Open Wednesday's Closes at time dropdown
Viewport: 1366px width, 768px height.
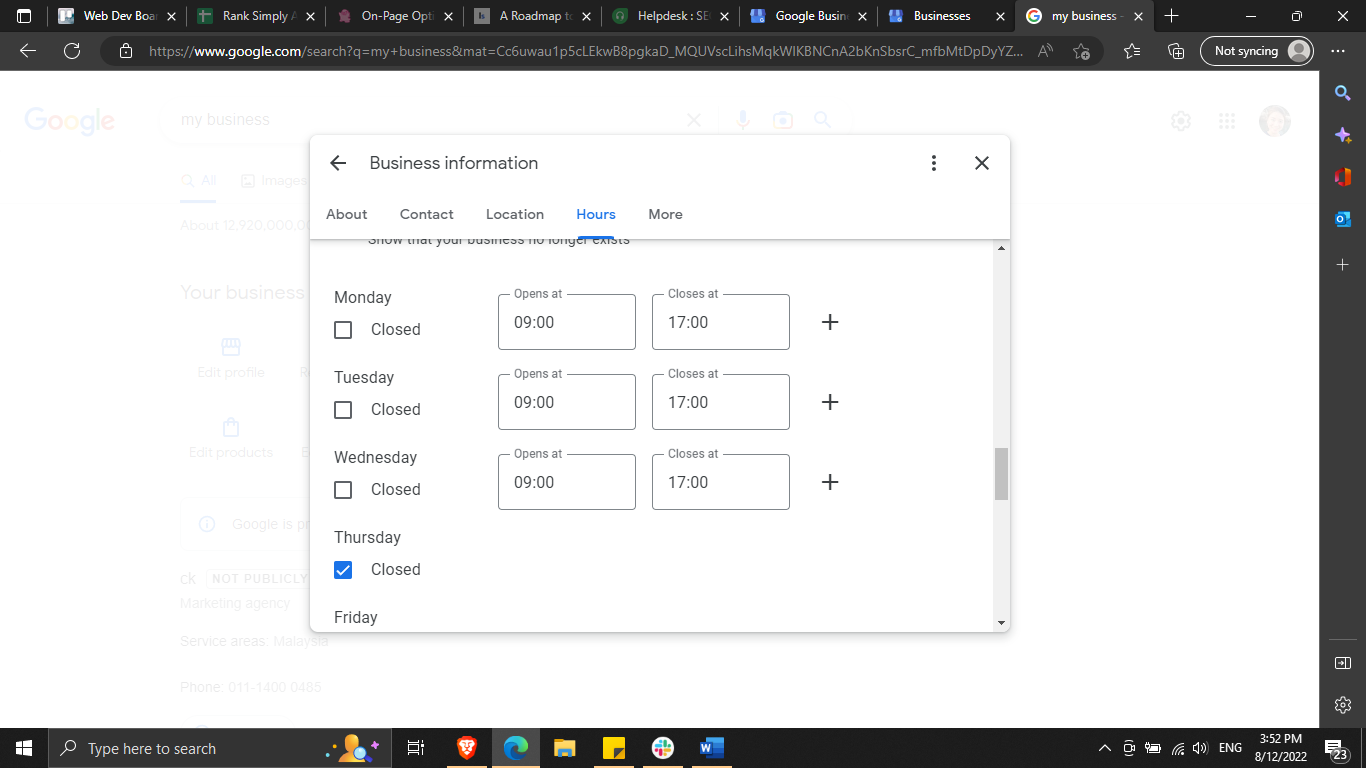(x=720, y=482)
